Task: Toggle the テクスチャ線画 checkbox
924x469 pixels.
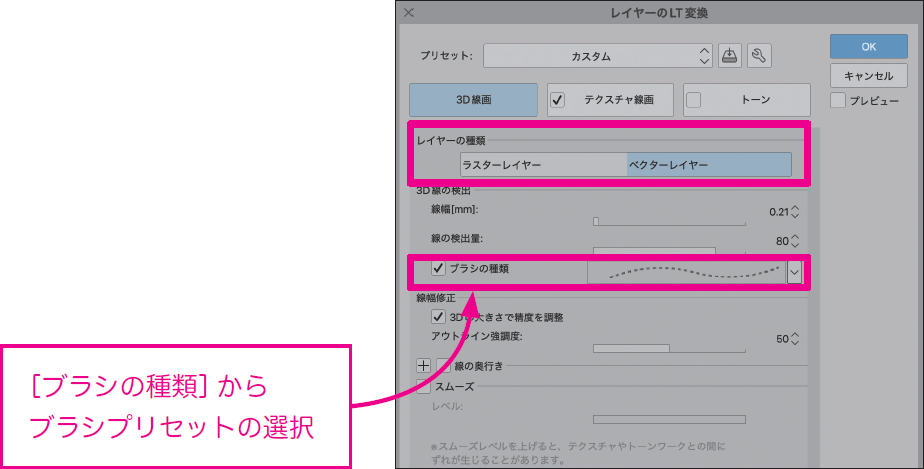Action: coord(559,100)
